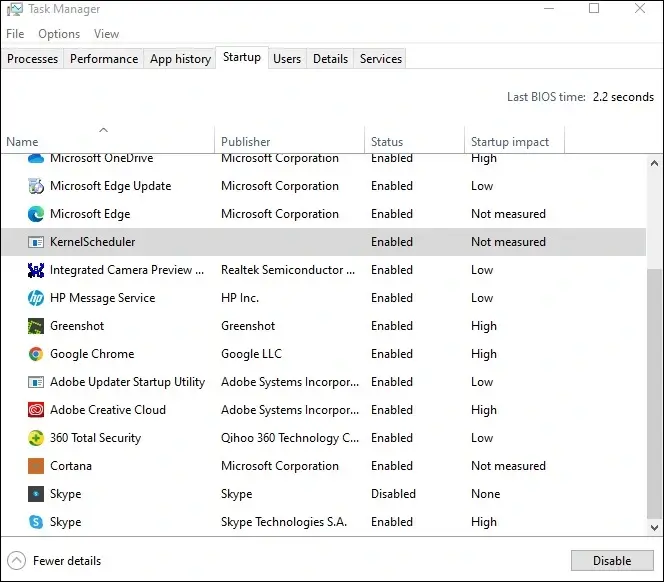664x582 pixels.
Task: Select the Cortana orange icon
Action: pyautogui.click(x=36, y=466)
